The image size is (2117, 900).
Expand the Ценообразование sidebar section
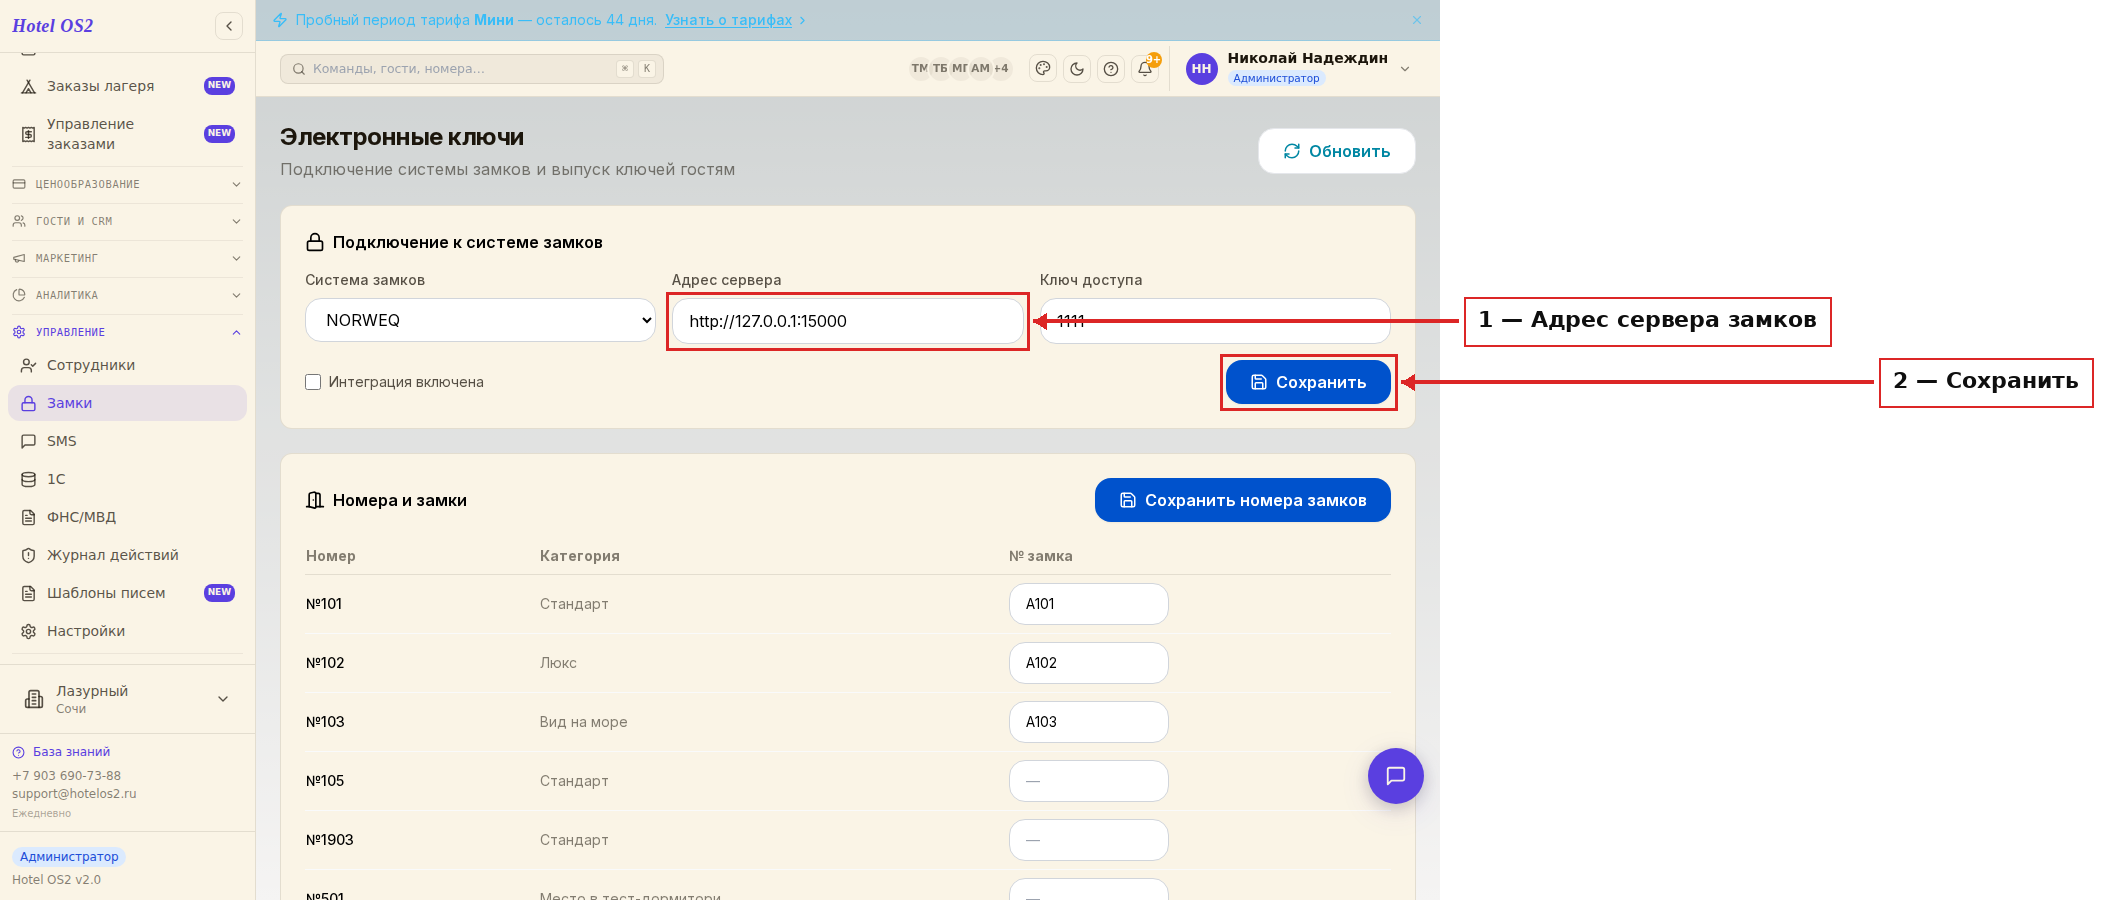[x=127, y=184]
